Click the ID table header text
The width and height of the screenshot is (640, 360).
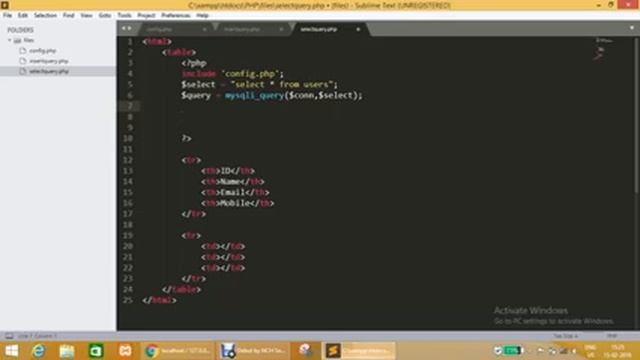coord(225,171)
